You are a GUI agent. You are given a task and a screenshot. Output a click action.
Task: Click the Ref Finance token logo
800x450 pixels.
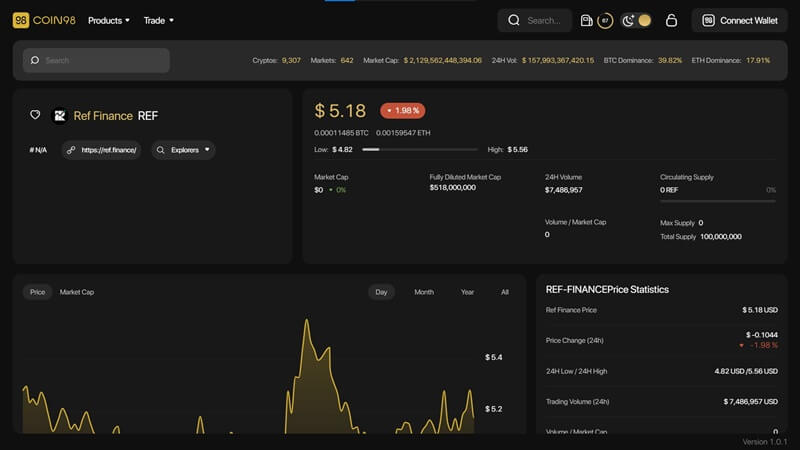click(60, 116)
